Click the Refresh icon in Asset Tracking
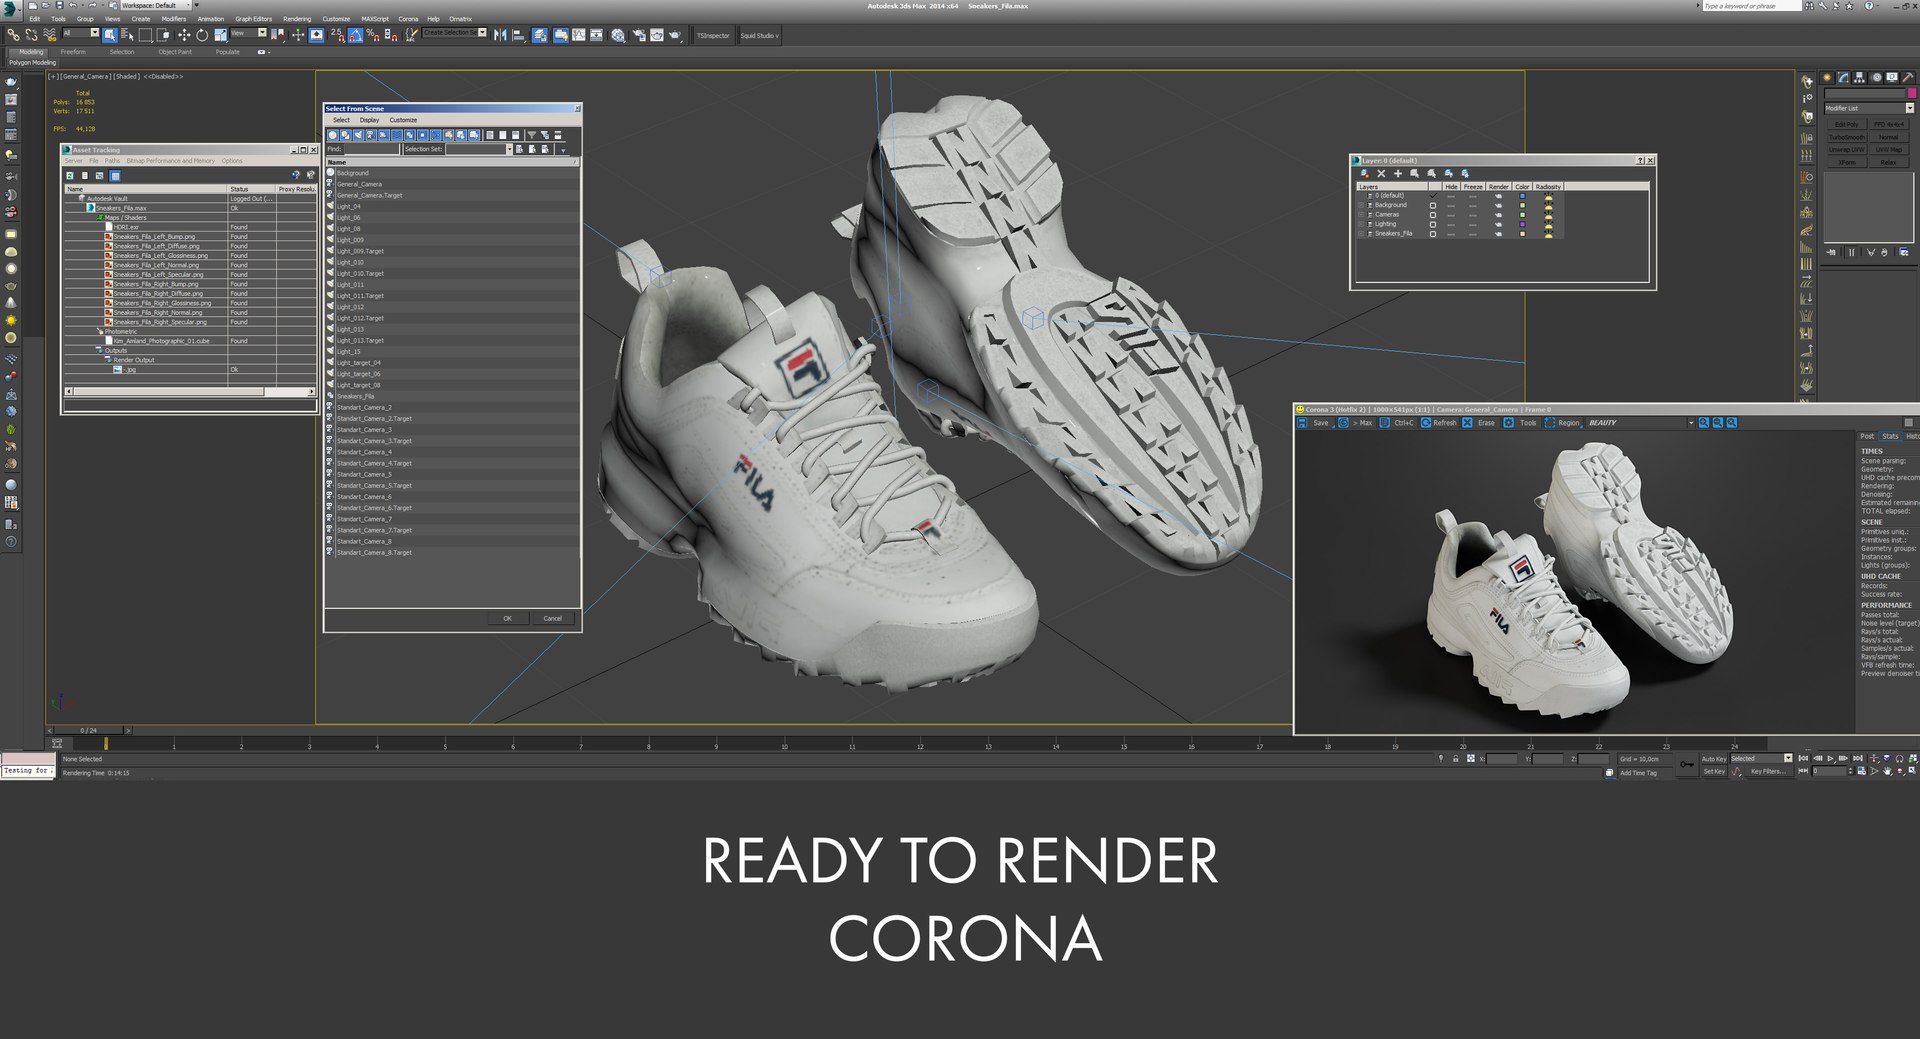This screenshot has height=1039, width=1920. coord(70,176)
